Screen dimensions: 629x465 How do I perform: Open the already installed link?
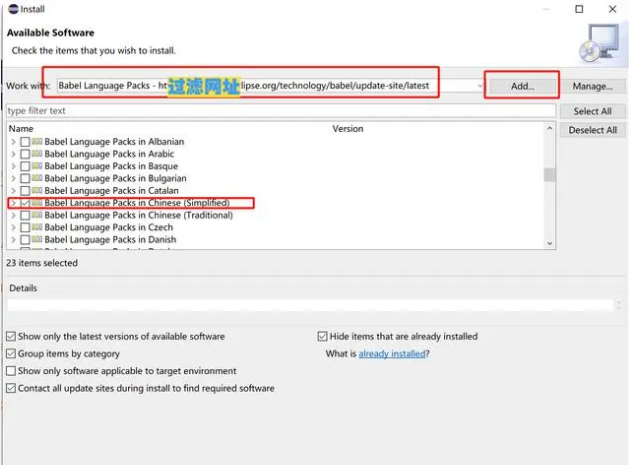click(392, 354)
